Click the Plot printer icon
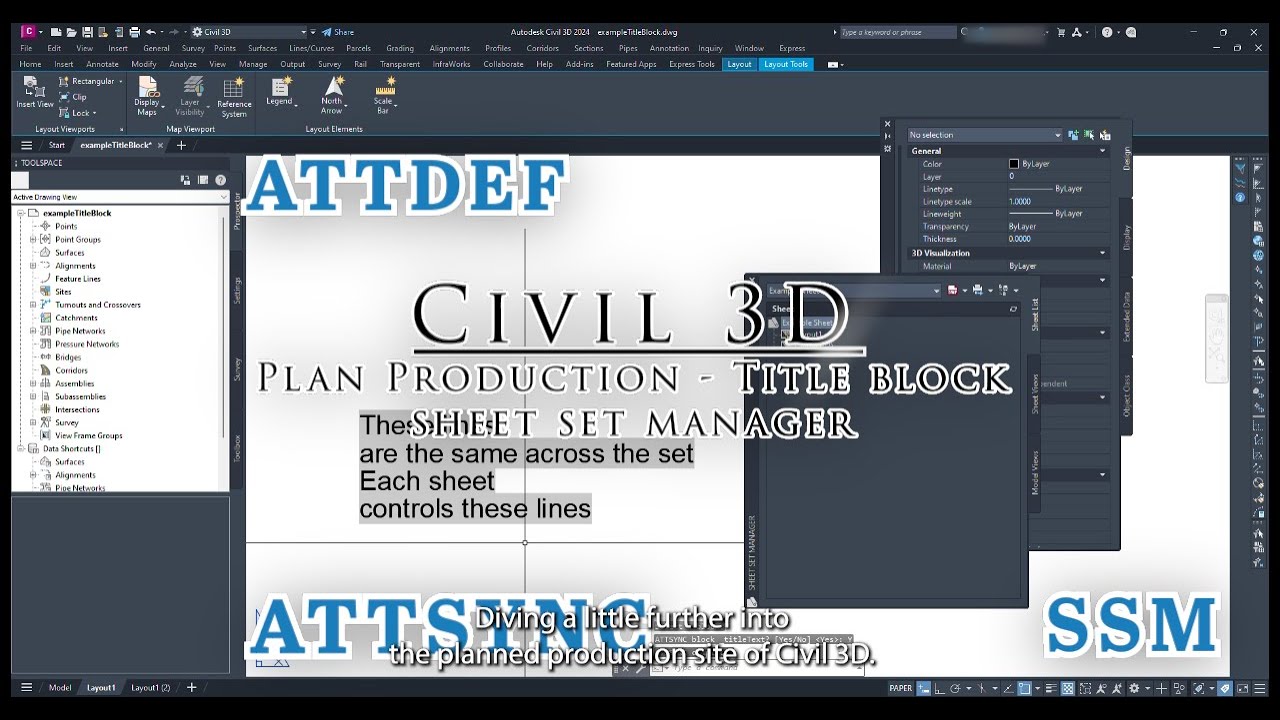 click(134, 32)
